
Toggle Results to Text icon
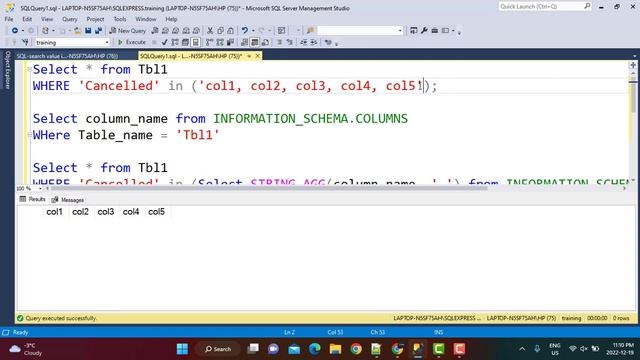pos(244,42)
